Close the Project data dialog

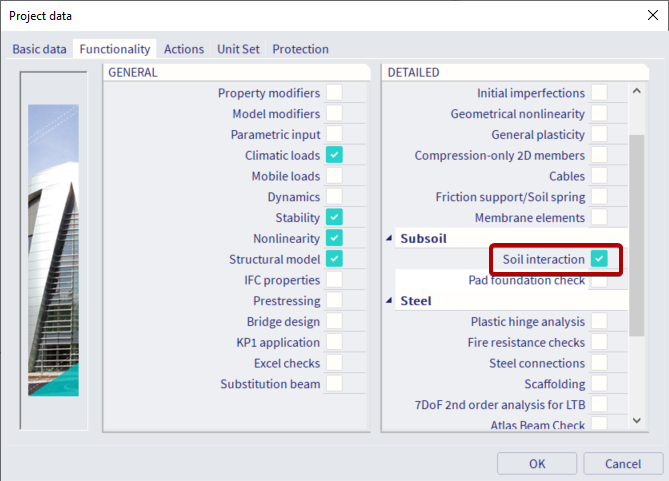tap(652, 15)
